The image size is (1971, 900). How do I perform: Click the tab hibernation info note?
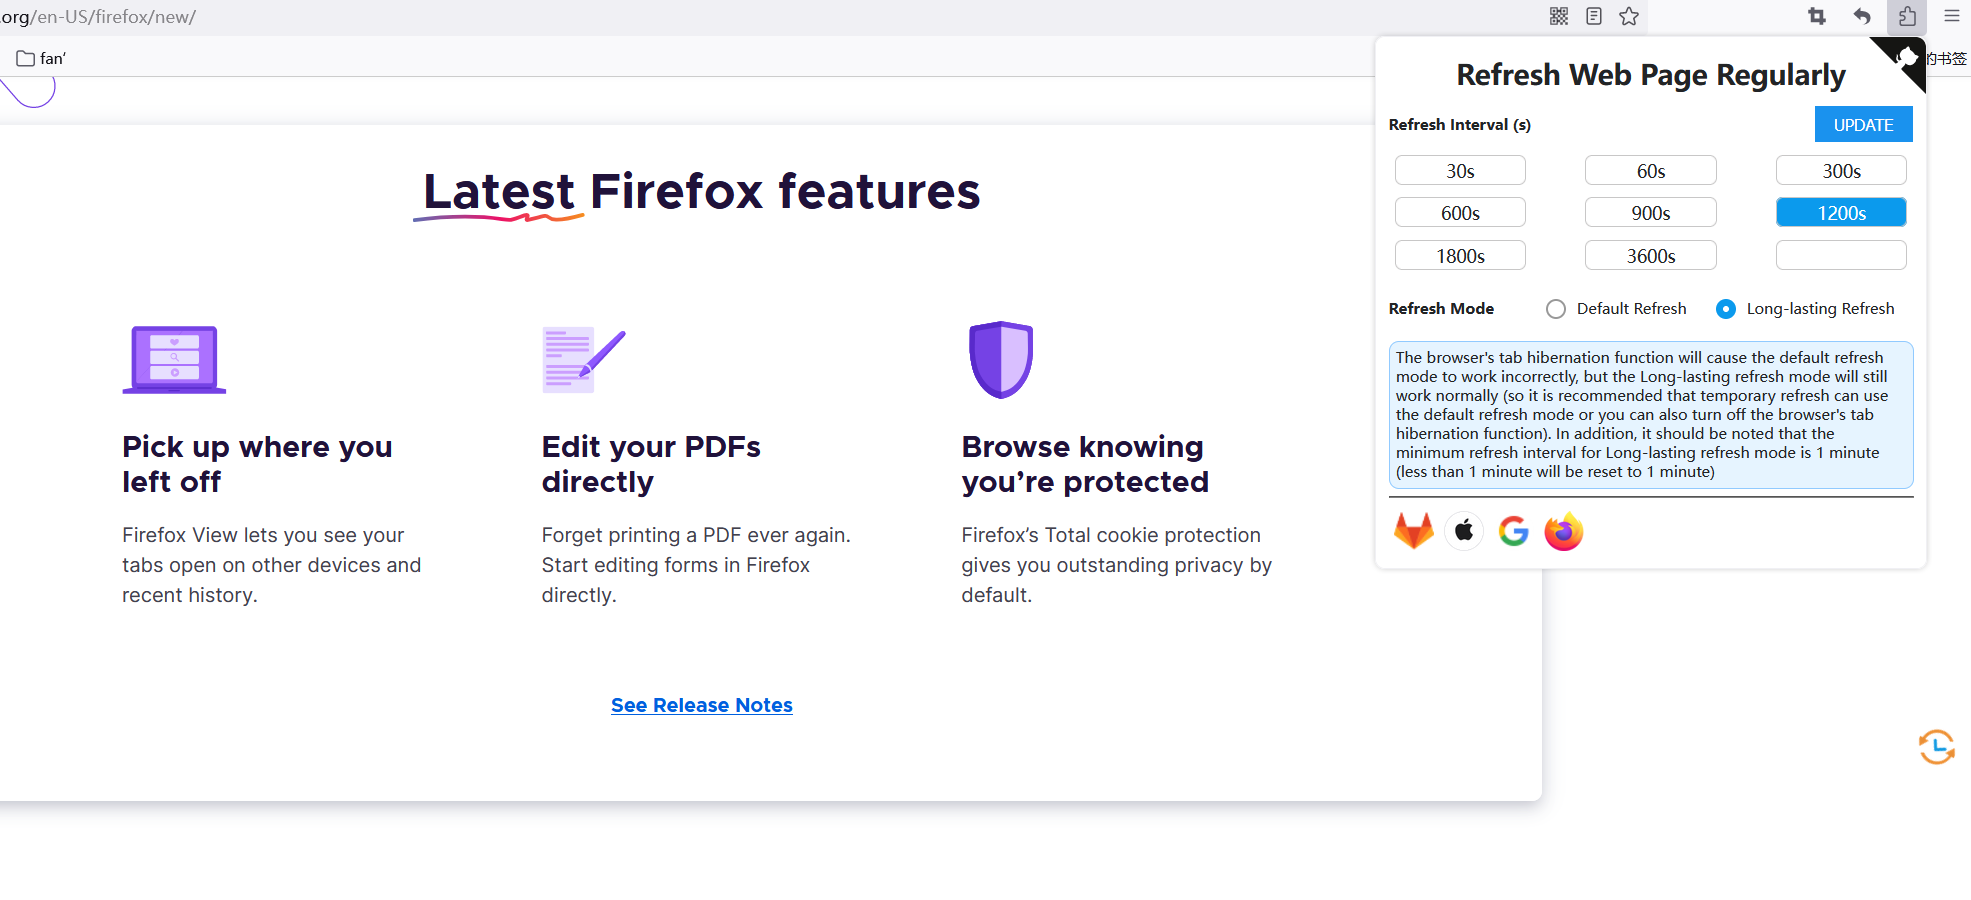[1651, 415]
